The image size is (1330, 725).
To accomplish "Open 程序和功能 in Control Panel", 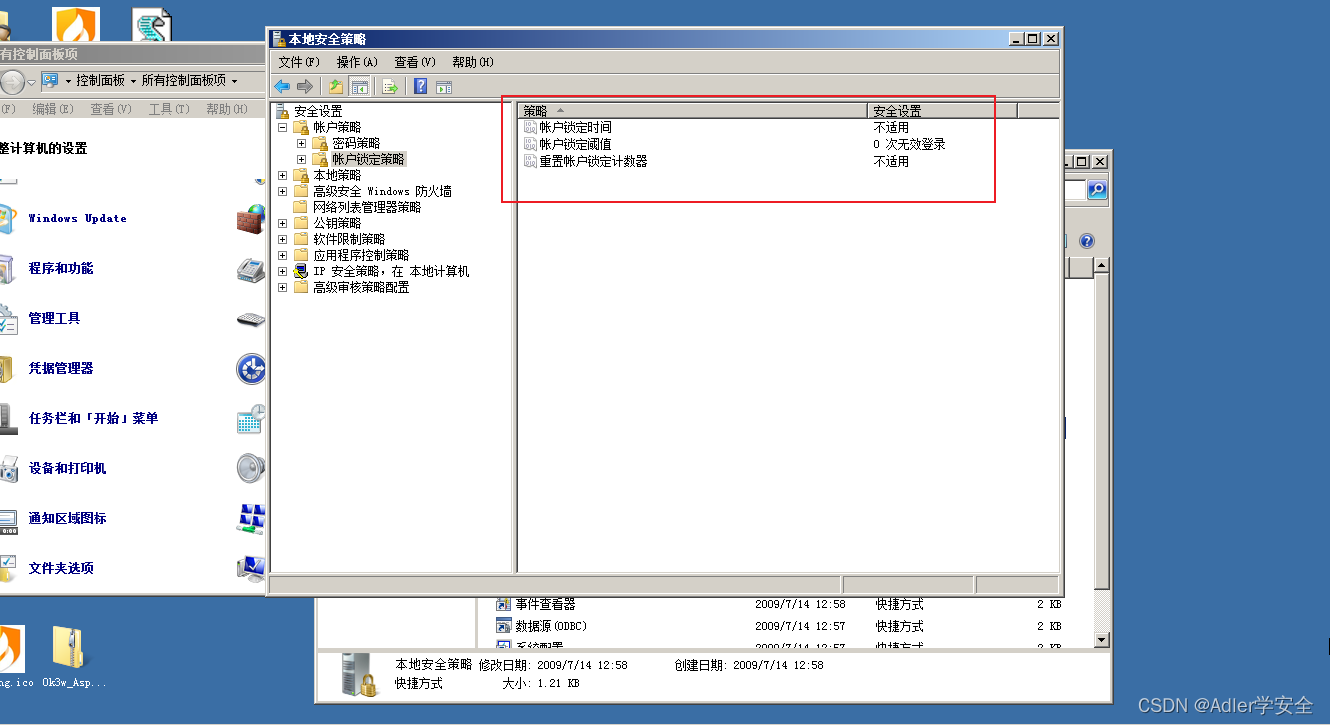I will pyautogui.click(x=61, y=268).
